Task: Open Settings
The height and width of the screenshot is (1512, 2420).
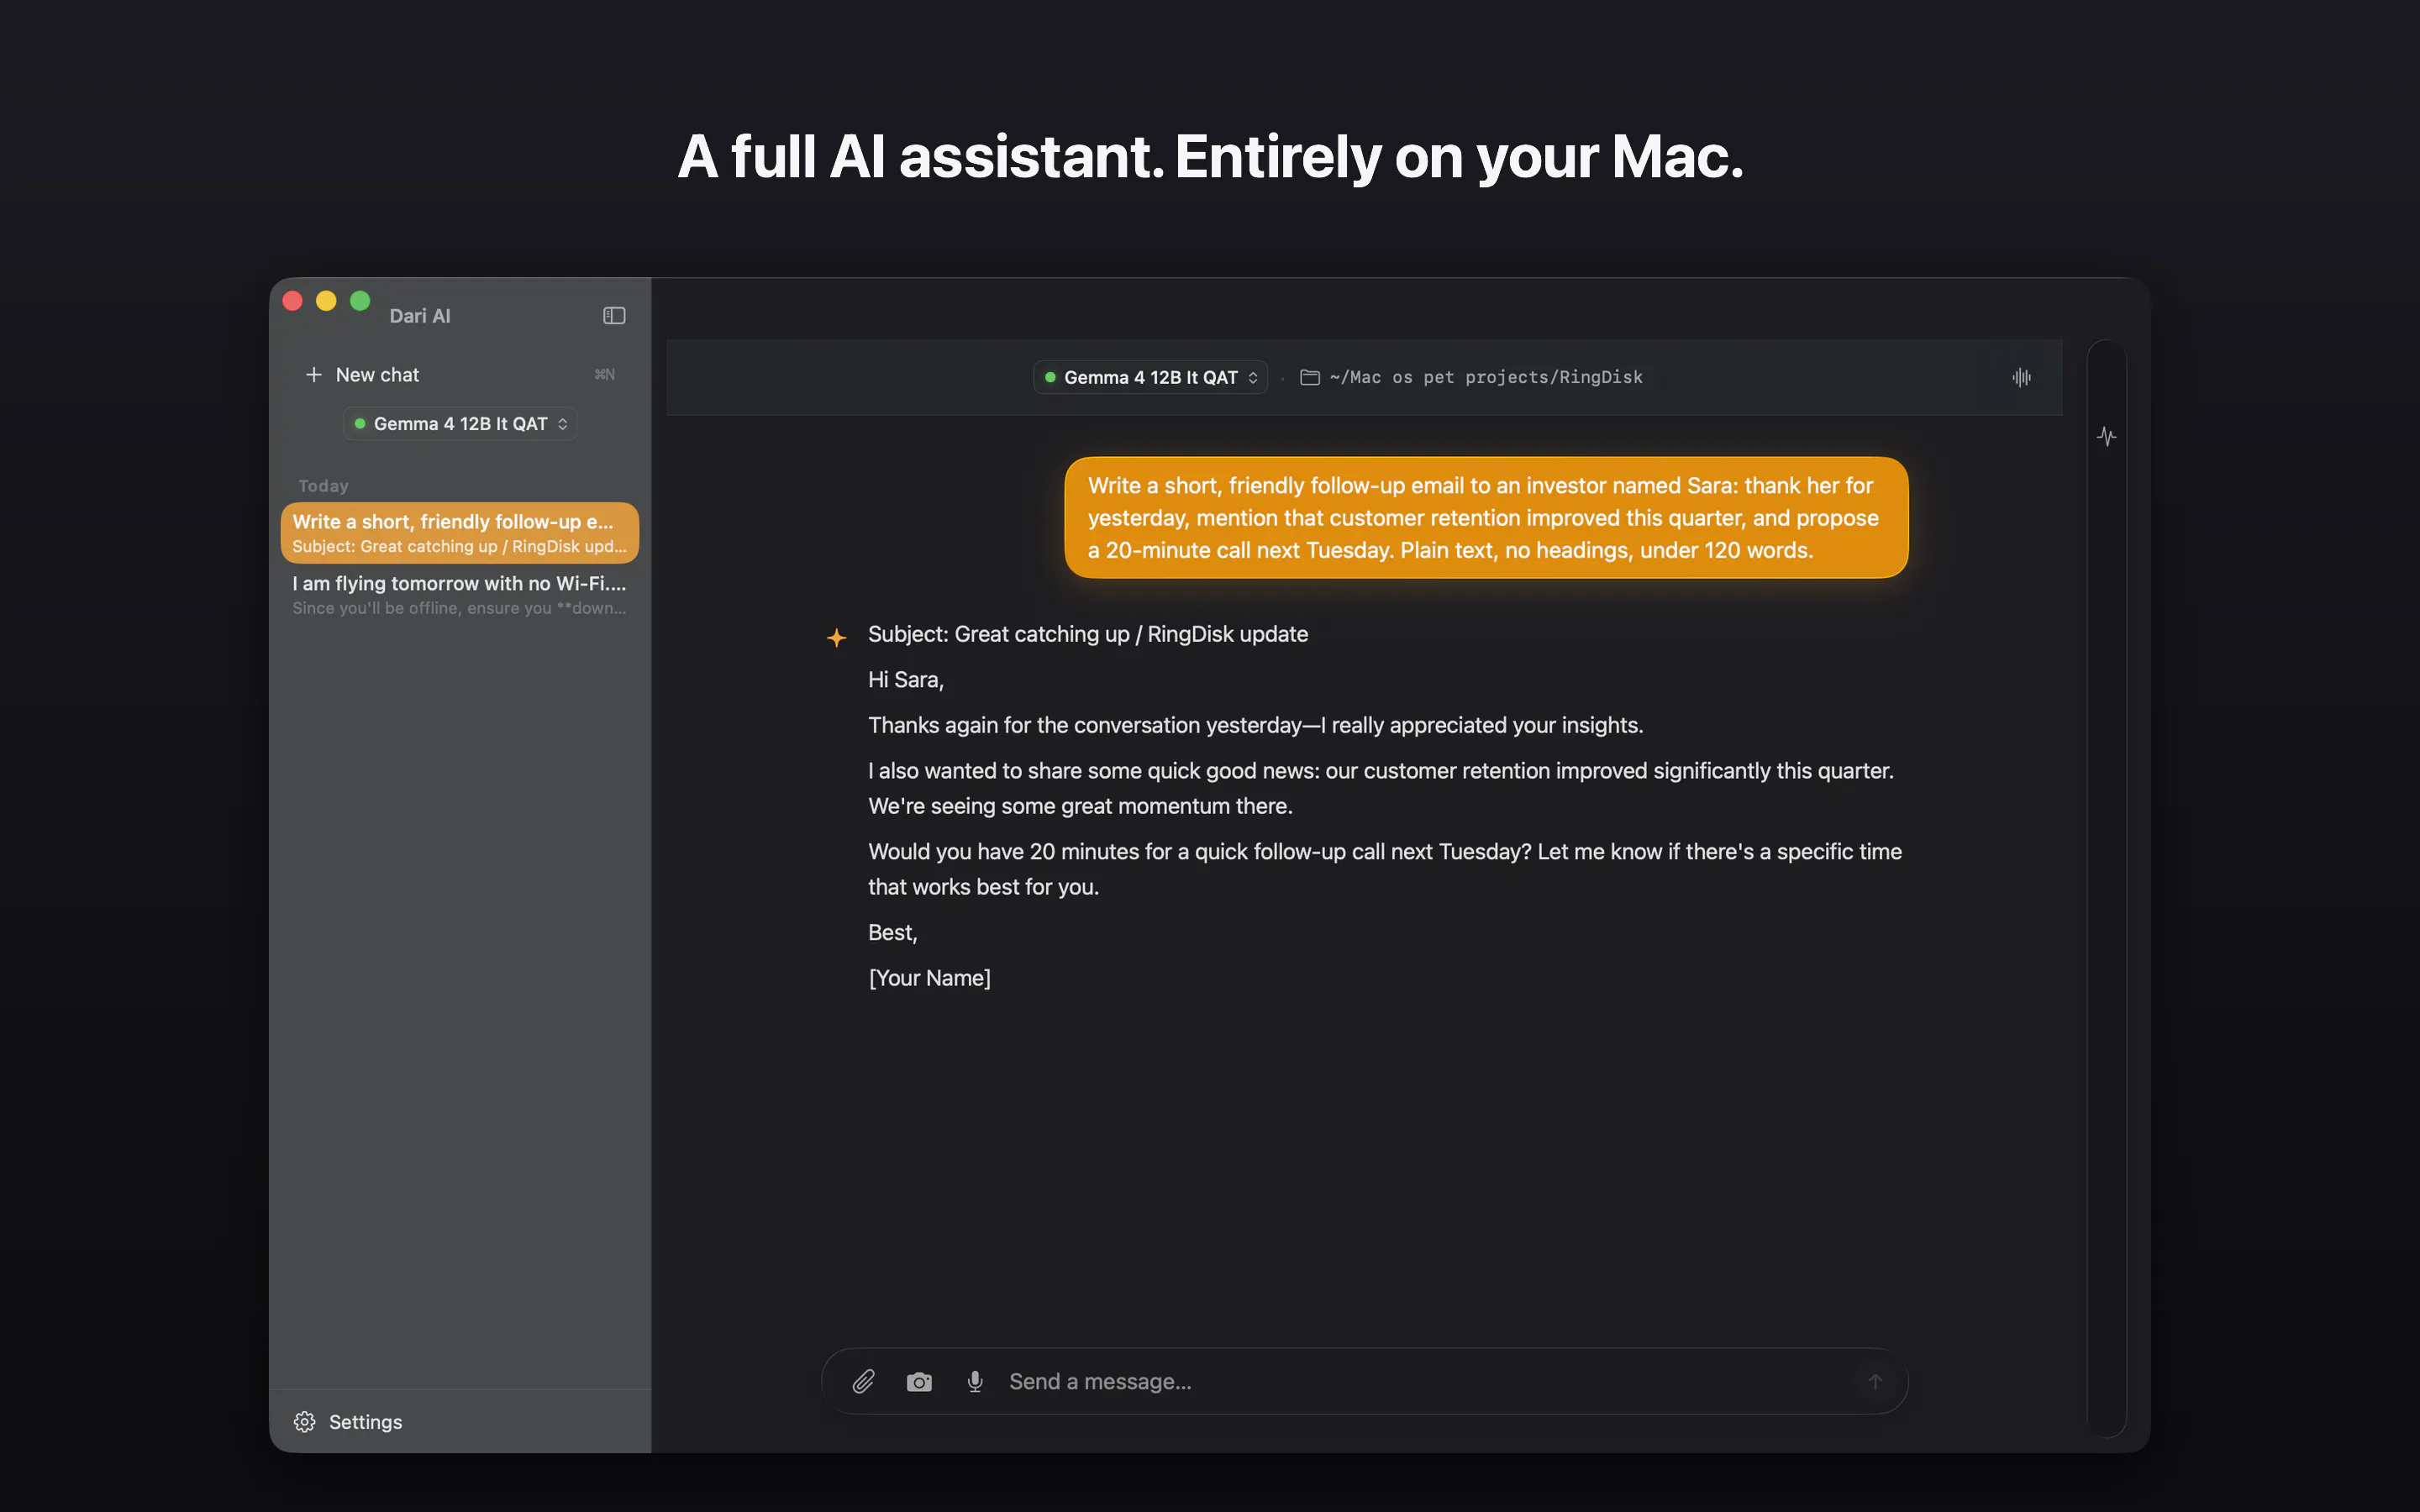Action: (x=348, y=1422)
